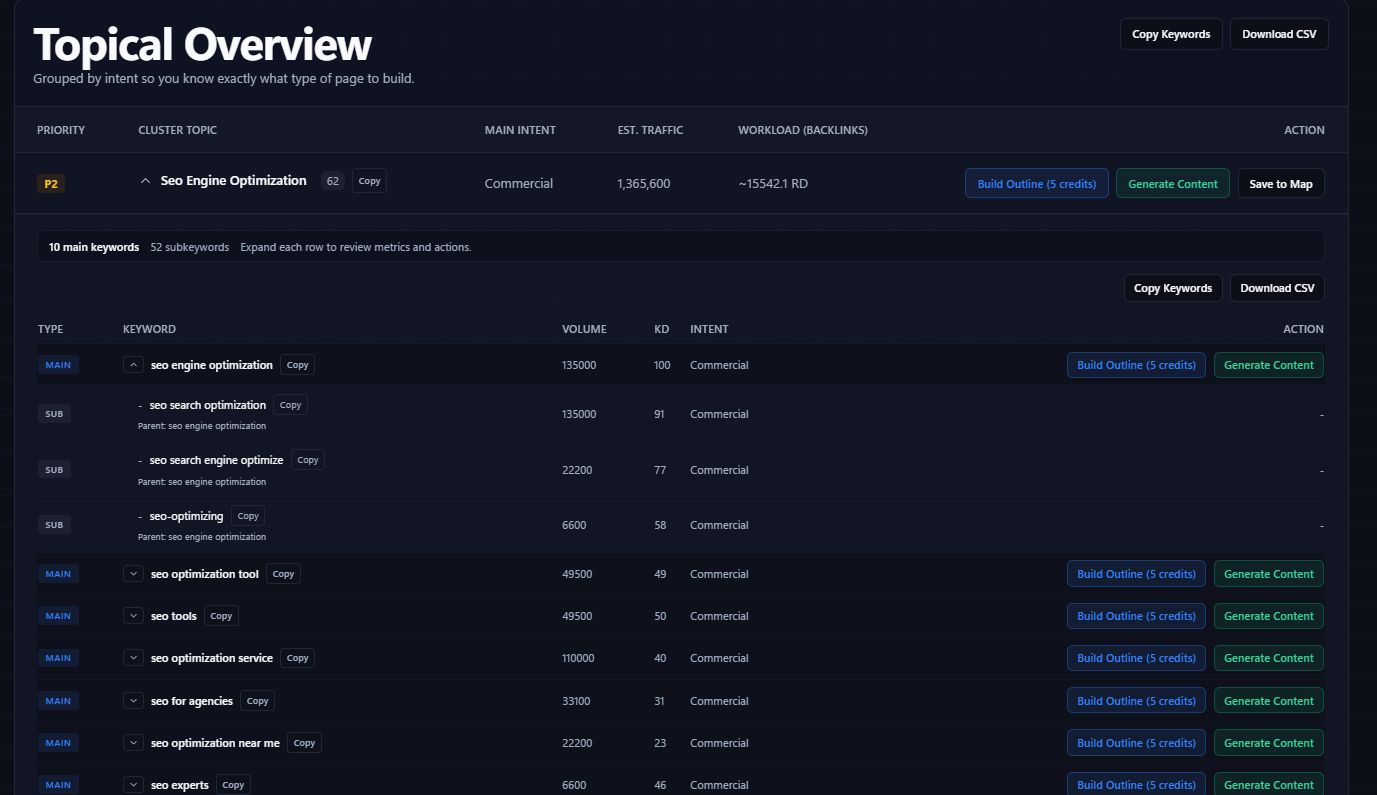
Task: Click Copy Keywords above the keyword table
Action: coord(1173,288)
